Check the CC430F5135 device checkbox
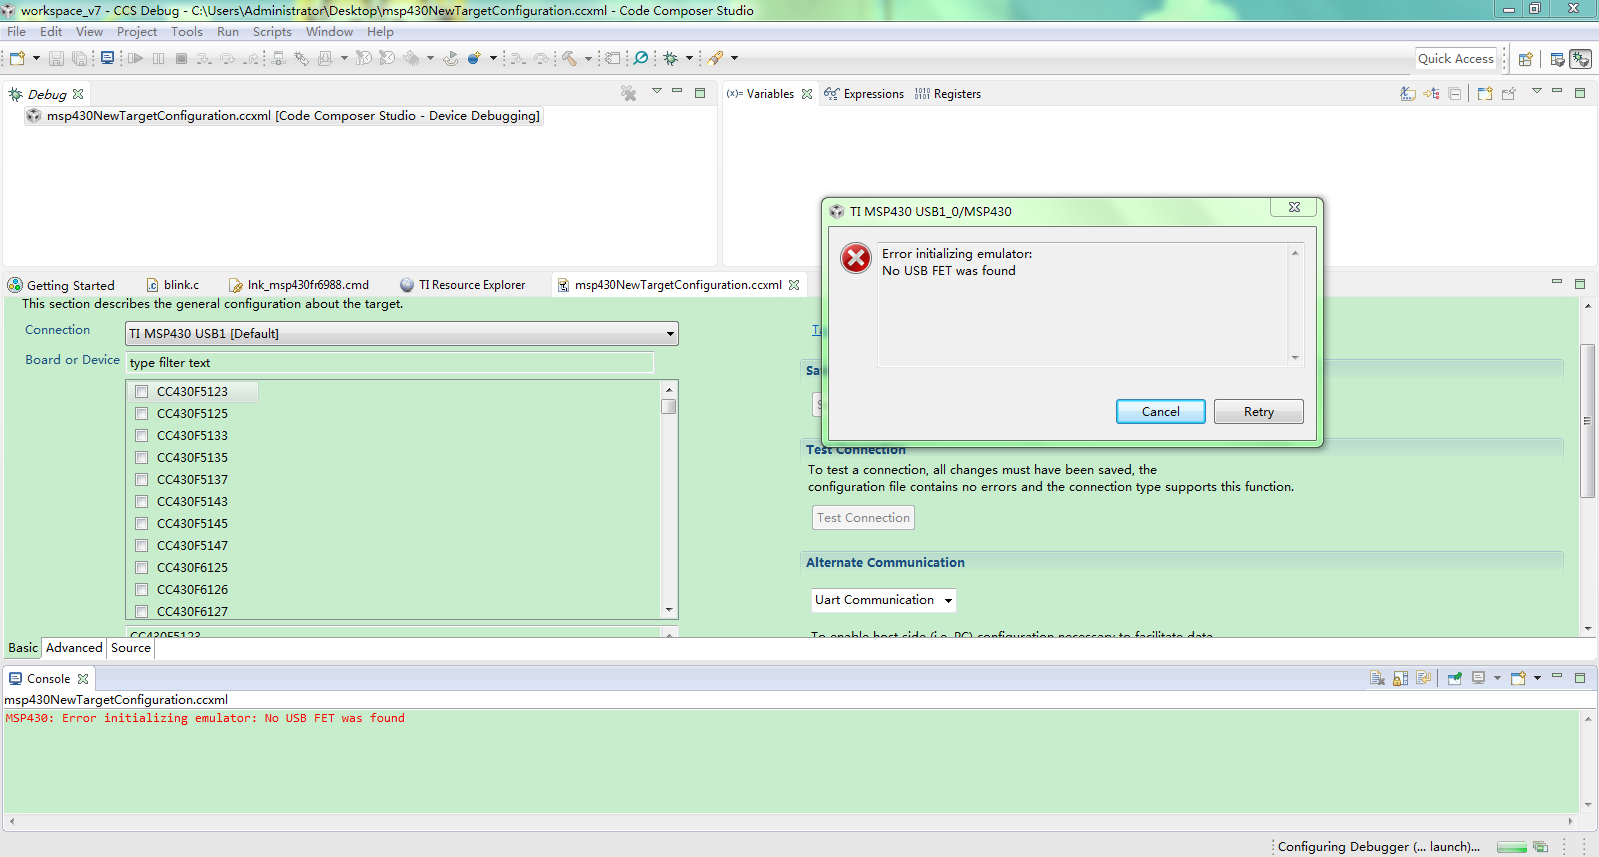Image resolution: width=1599 pixels, height=857 pixels. [142, 458]
